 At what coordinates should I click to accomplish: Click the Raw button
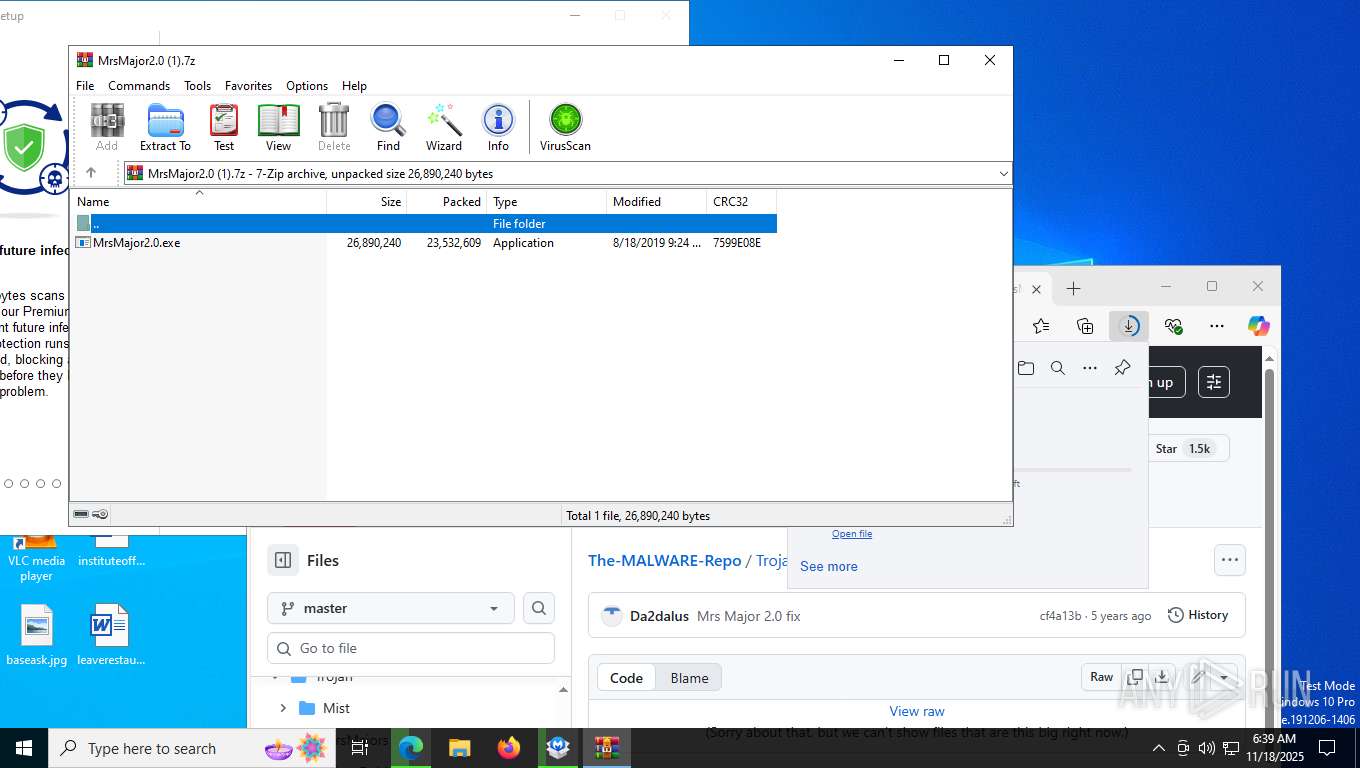[x=1101, y=677]
